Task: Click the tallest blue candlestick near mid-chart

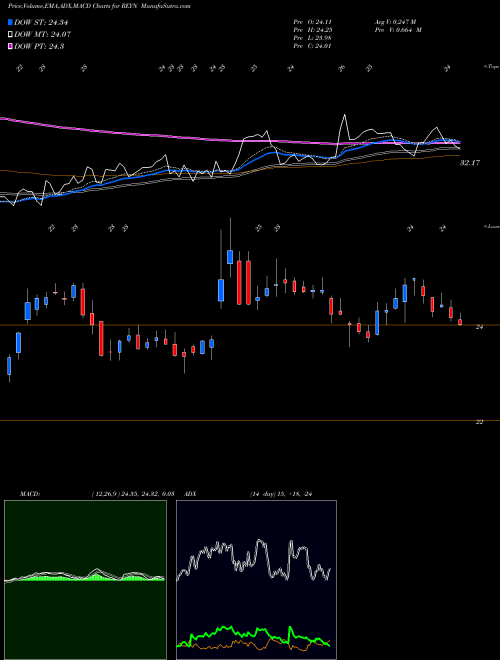Action: [x=221, y=290]
